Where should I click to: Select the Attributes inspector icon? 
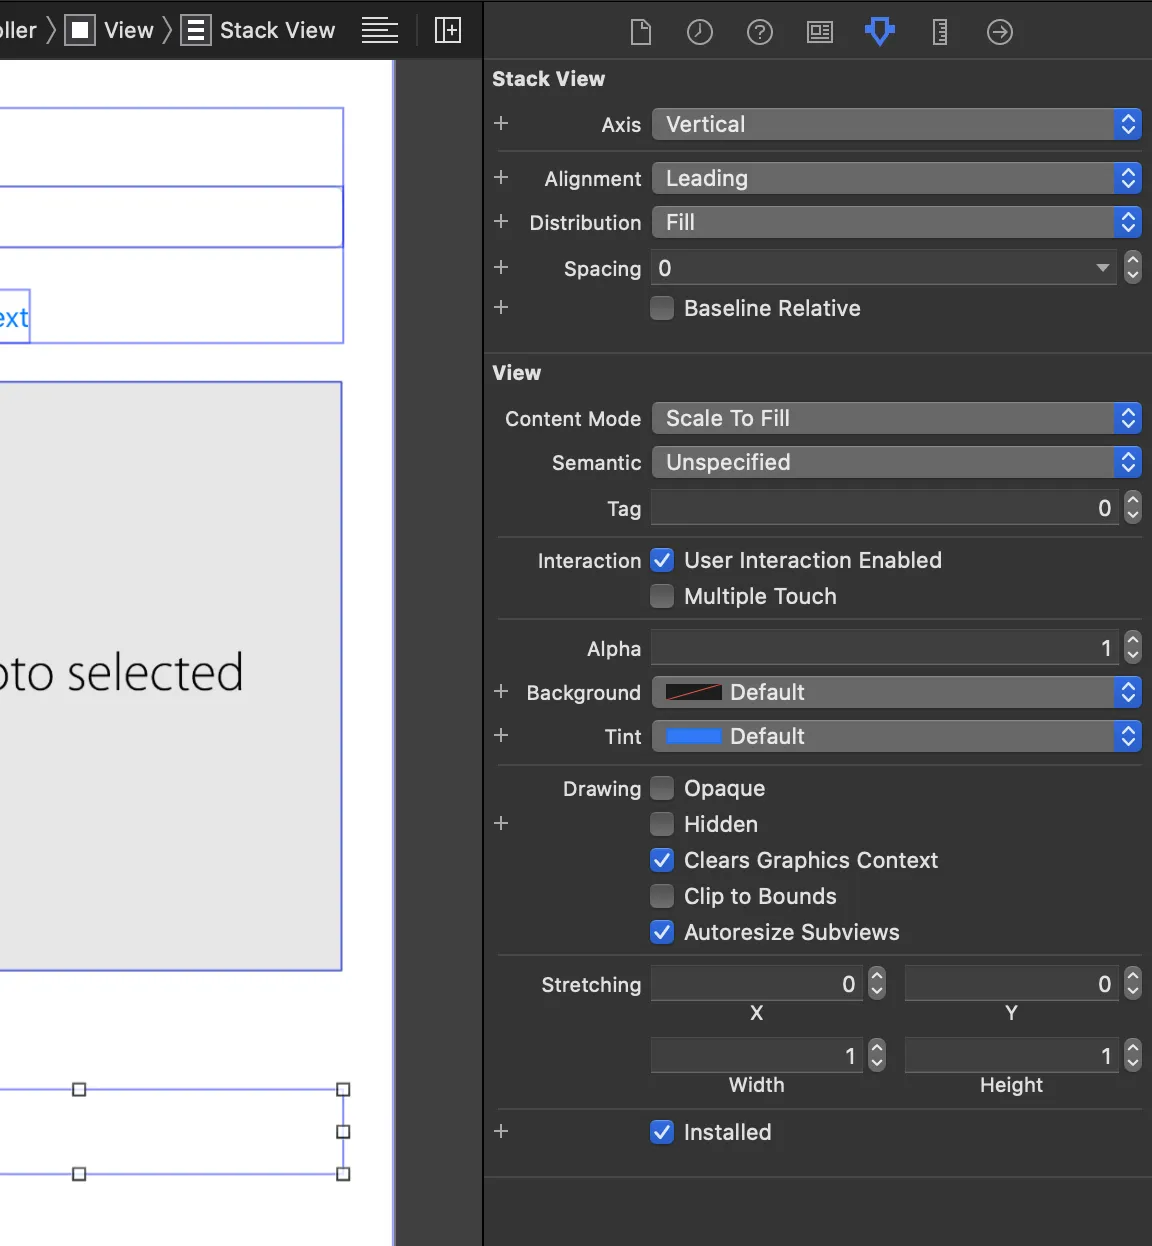(880, 32)
